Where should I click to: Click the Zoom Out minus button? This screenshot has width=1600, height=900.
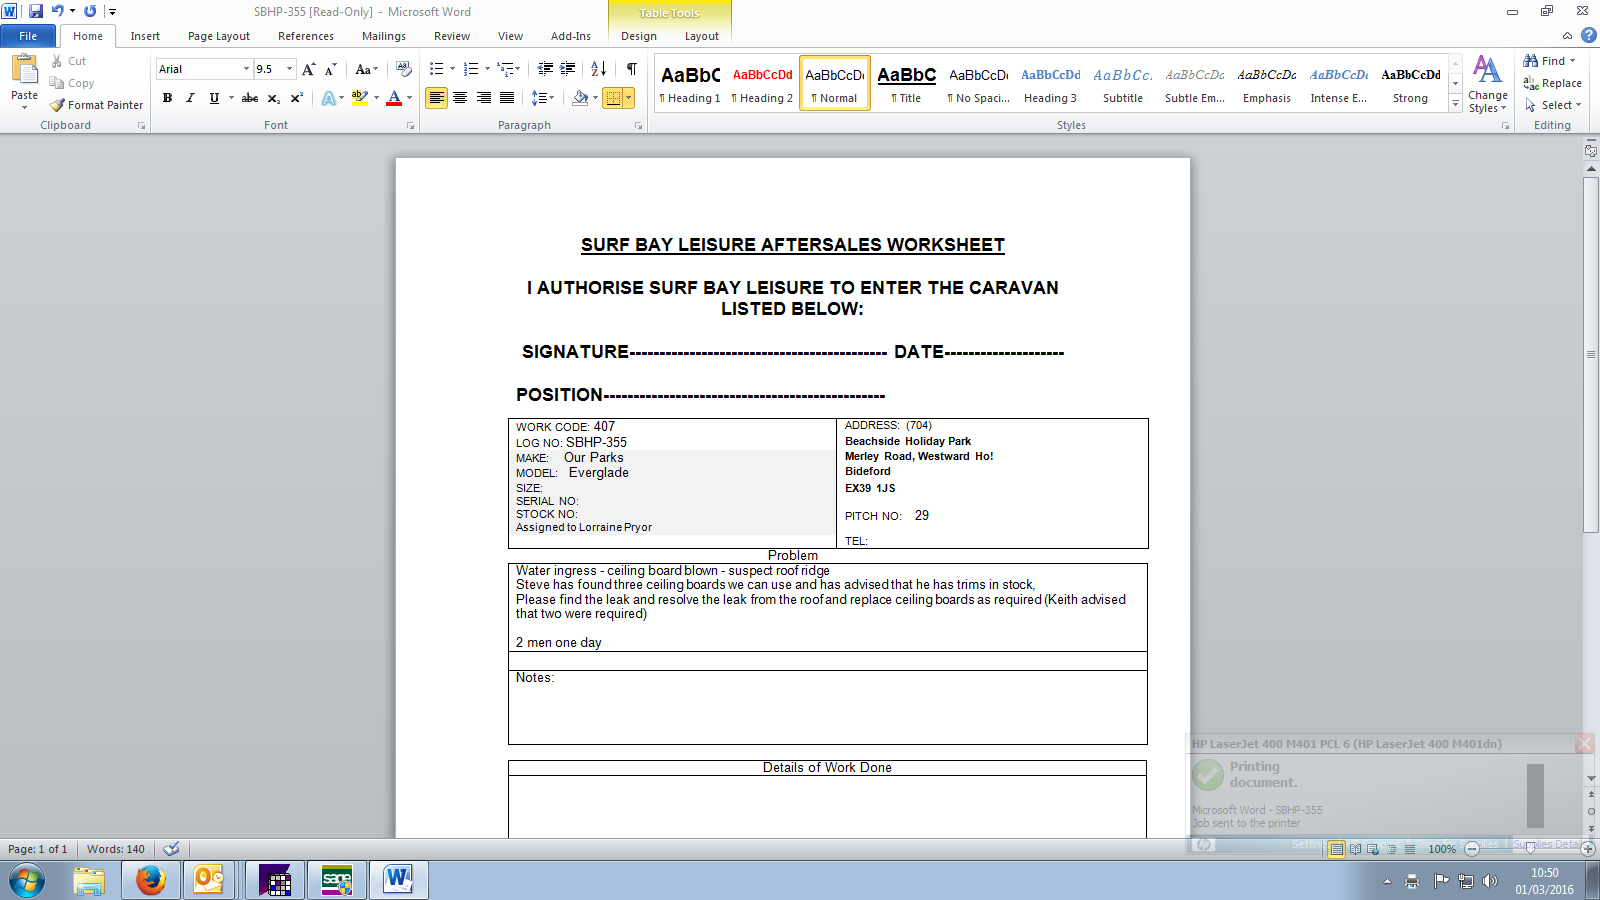click(x=1472, y=849)
